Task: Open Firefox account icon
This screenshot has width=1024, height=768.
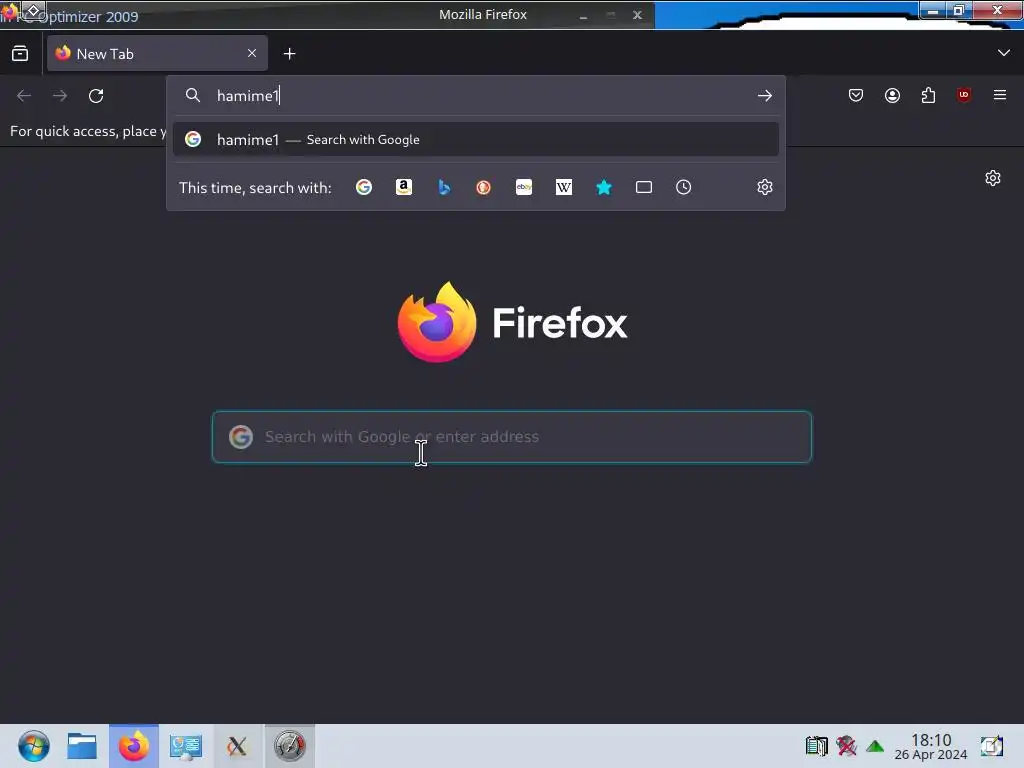Action: pos(892,95)
